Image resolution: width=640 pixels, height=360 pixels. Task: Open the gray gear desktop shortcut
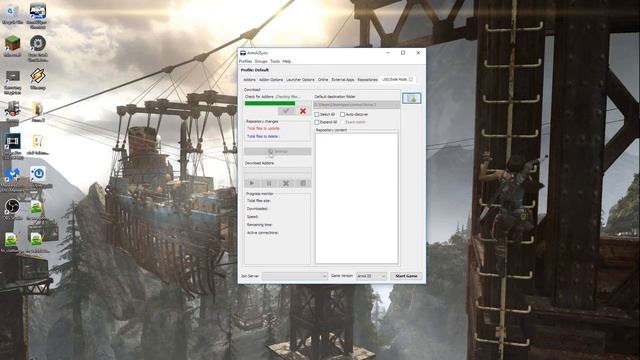tap(38, 46)
